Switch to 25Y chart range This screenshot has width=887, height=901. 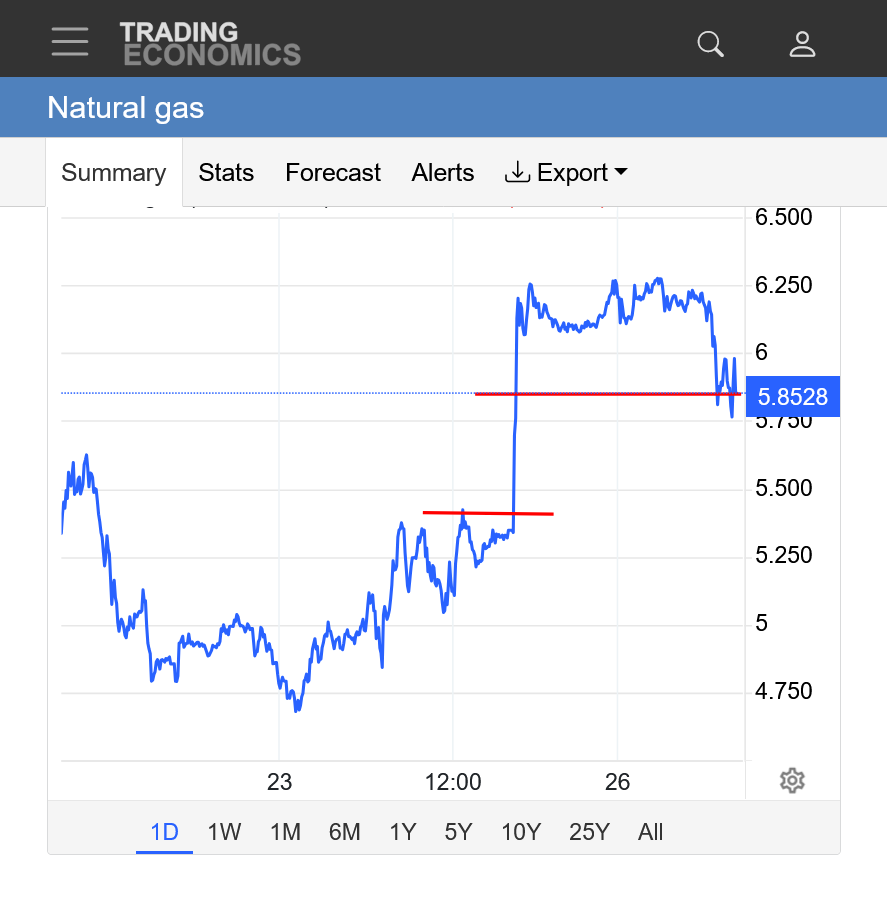click(x=588, y=832)
